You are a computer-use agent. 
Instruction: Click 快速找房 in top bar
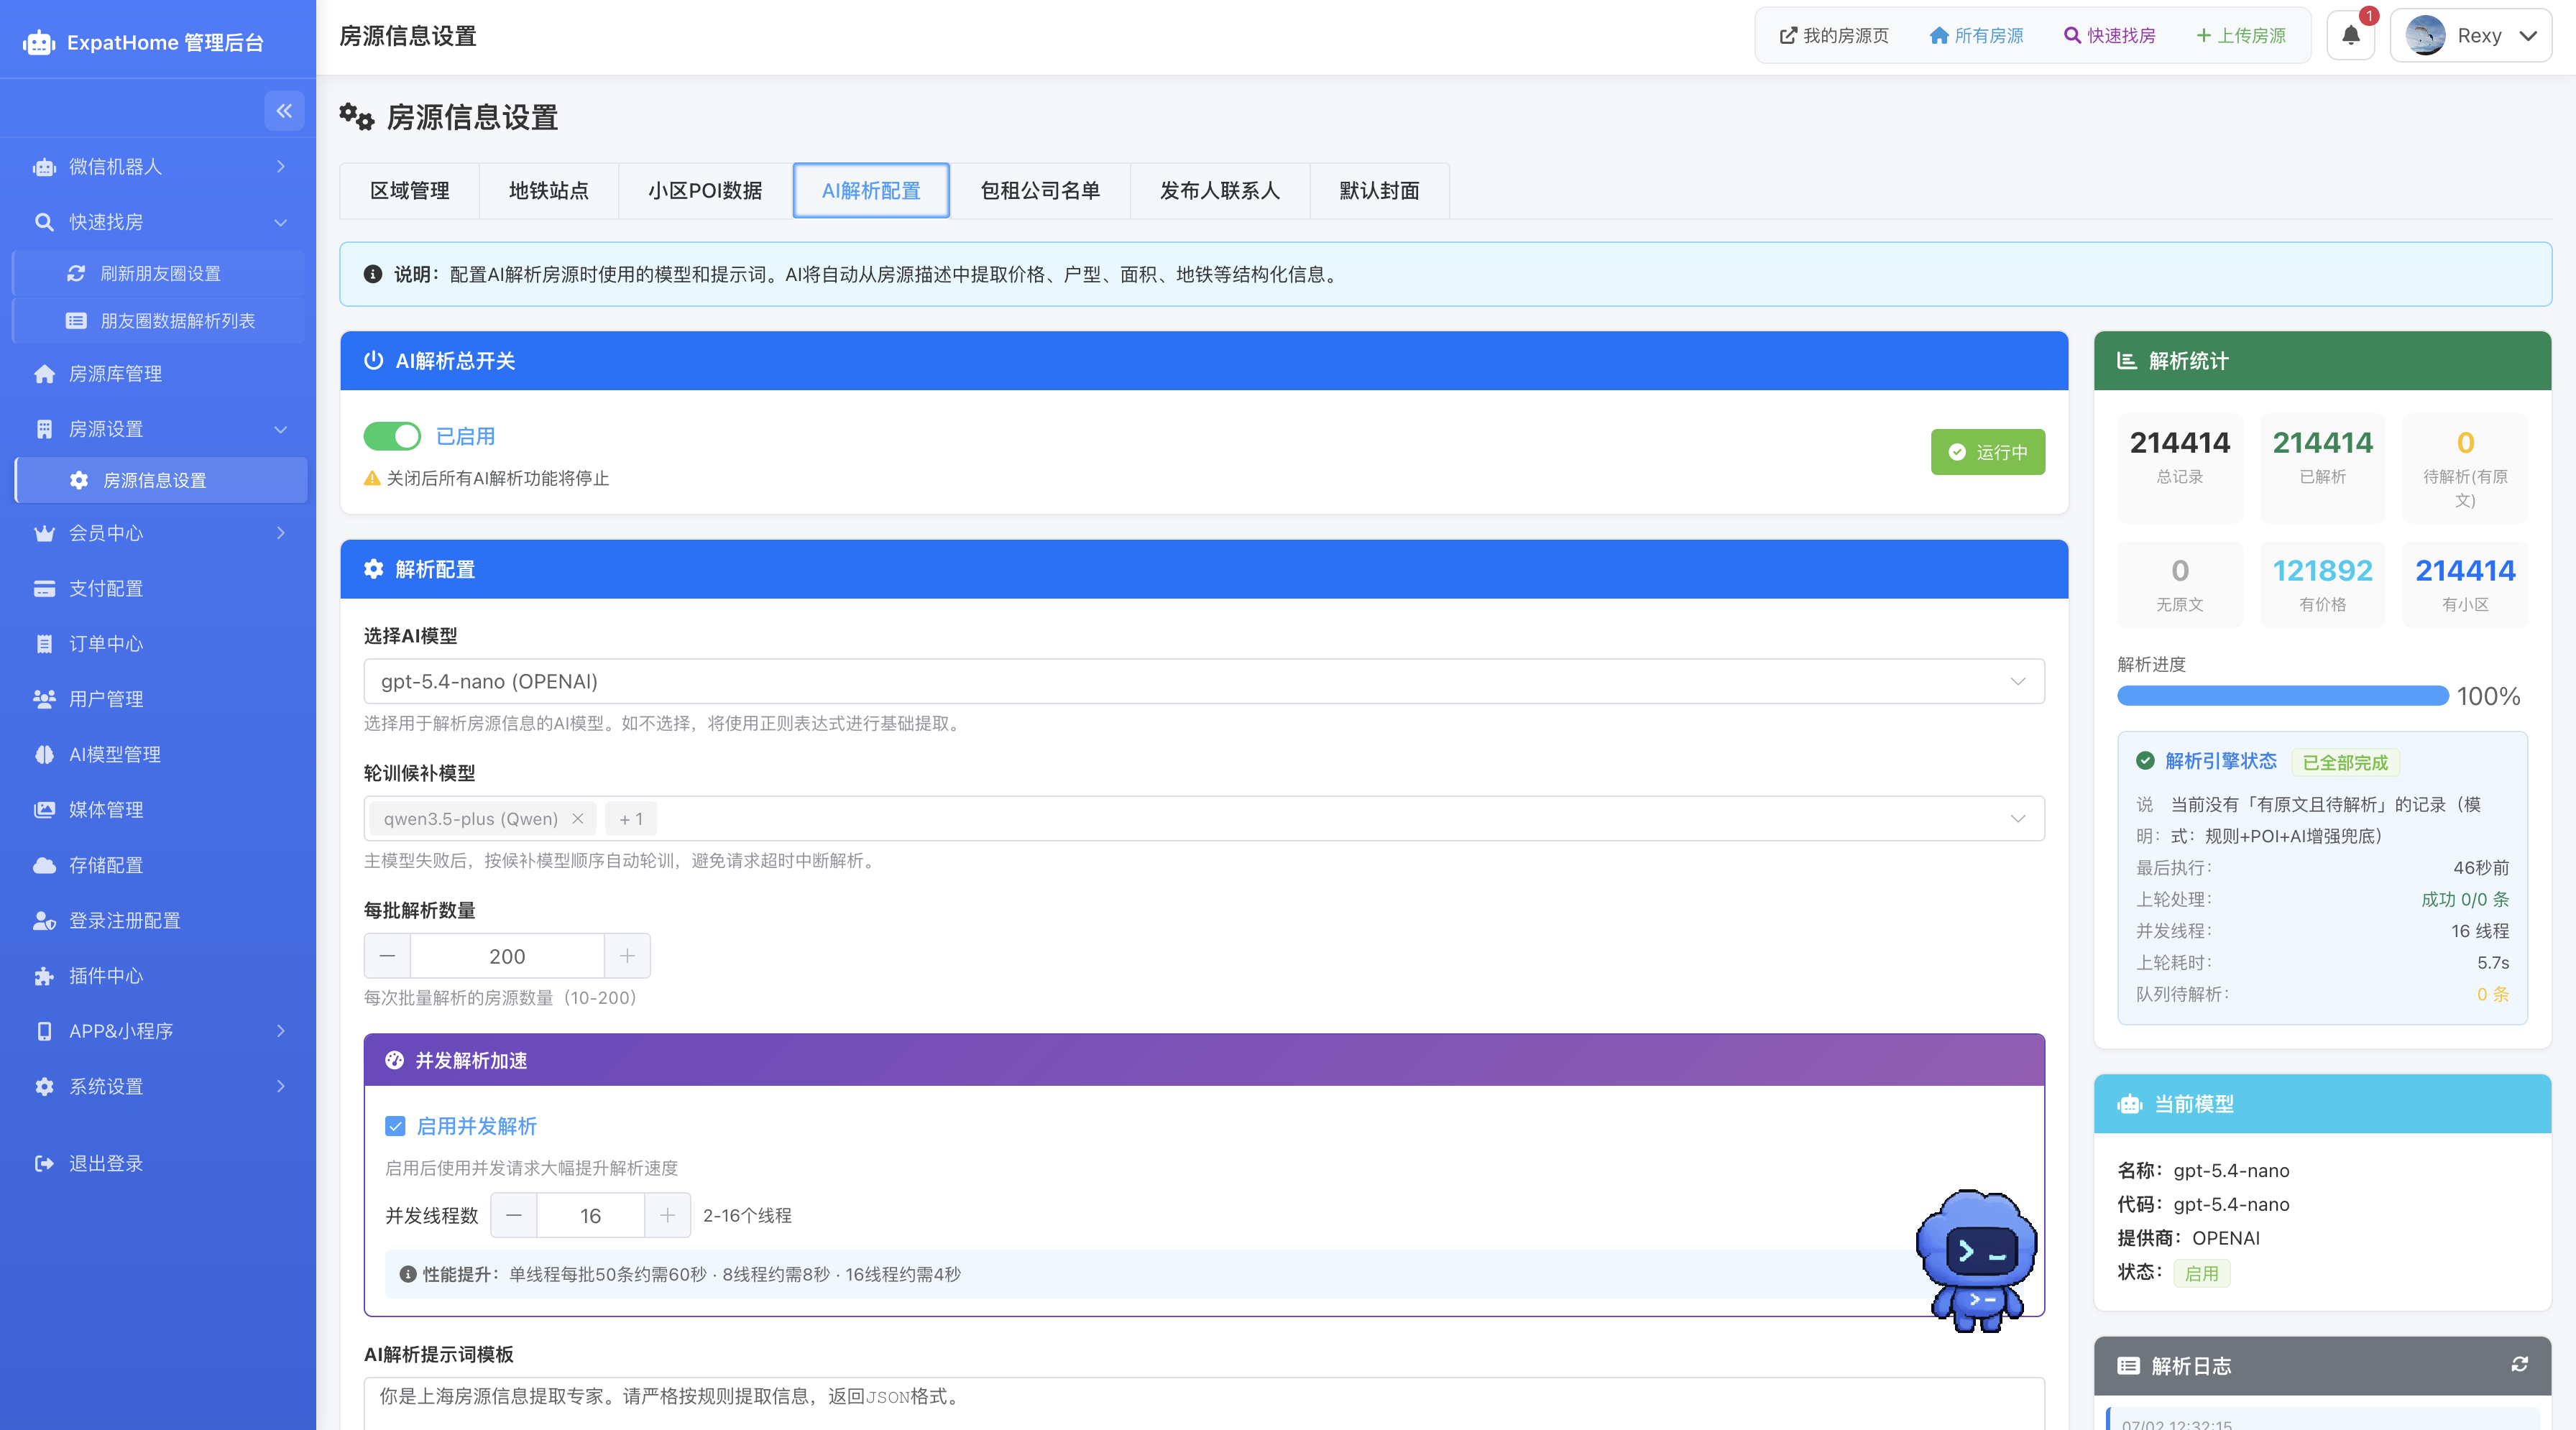click(x=2109, y=36)
